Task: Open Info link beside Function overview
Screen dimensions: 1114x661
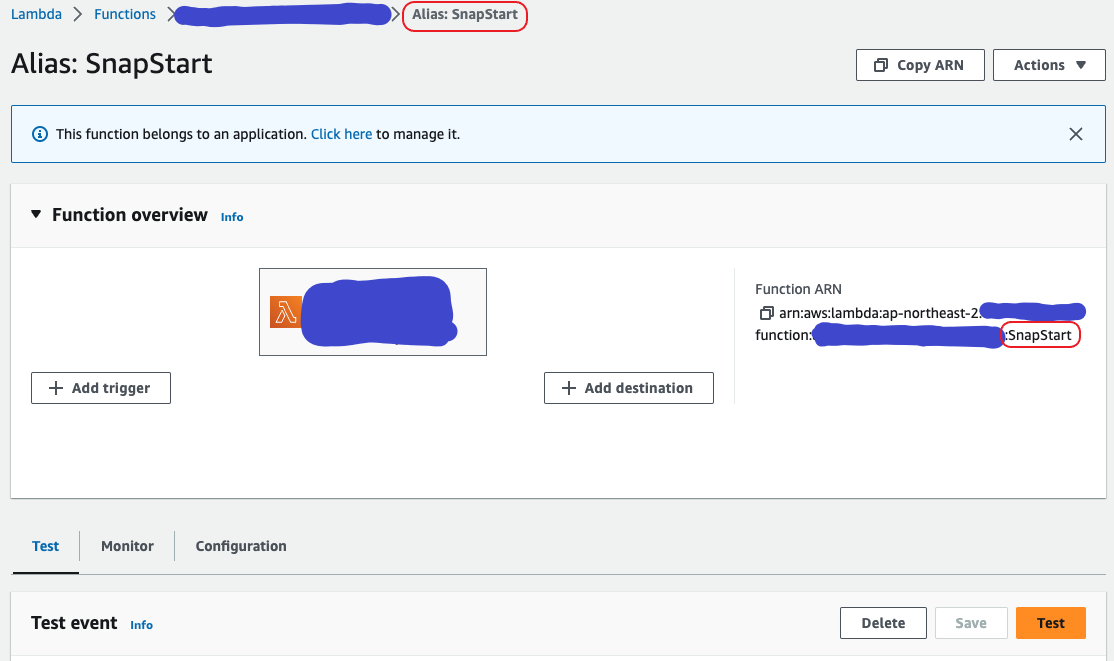Action: tap(232, 217)
